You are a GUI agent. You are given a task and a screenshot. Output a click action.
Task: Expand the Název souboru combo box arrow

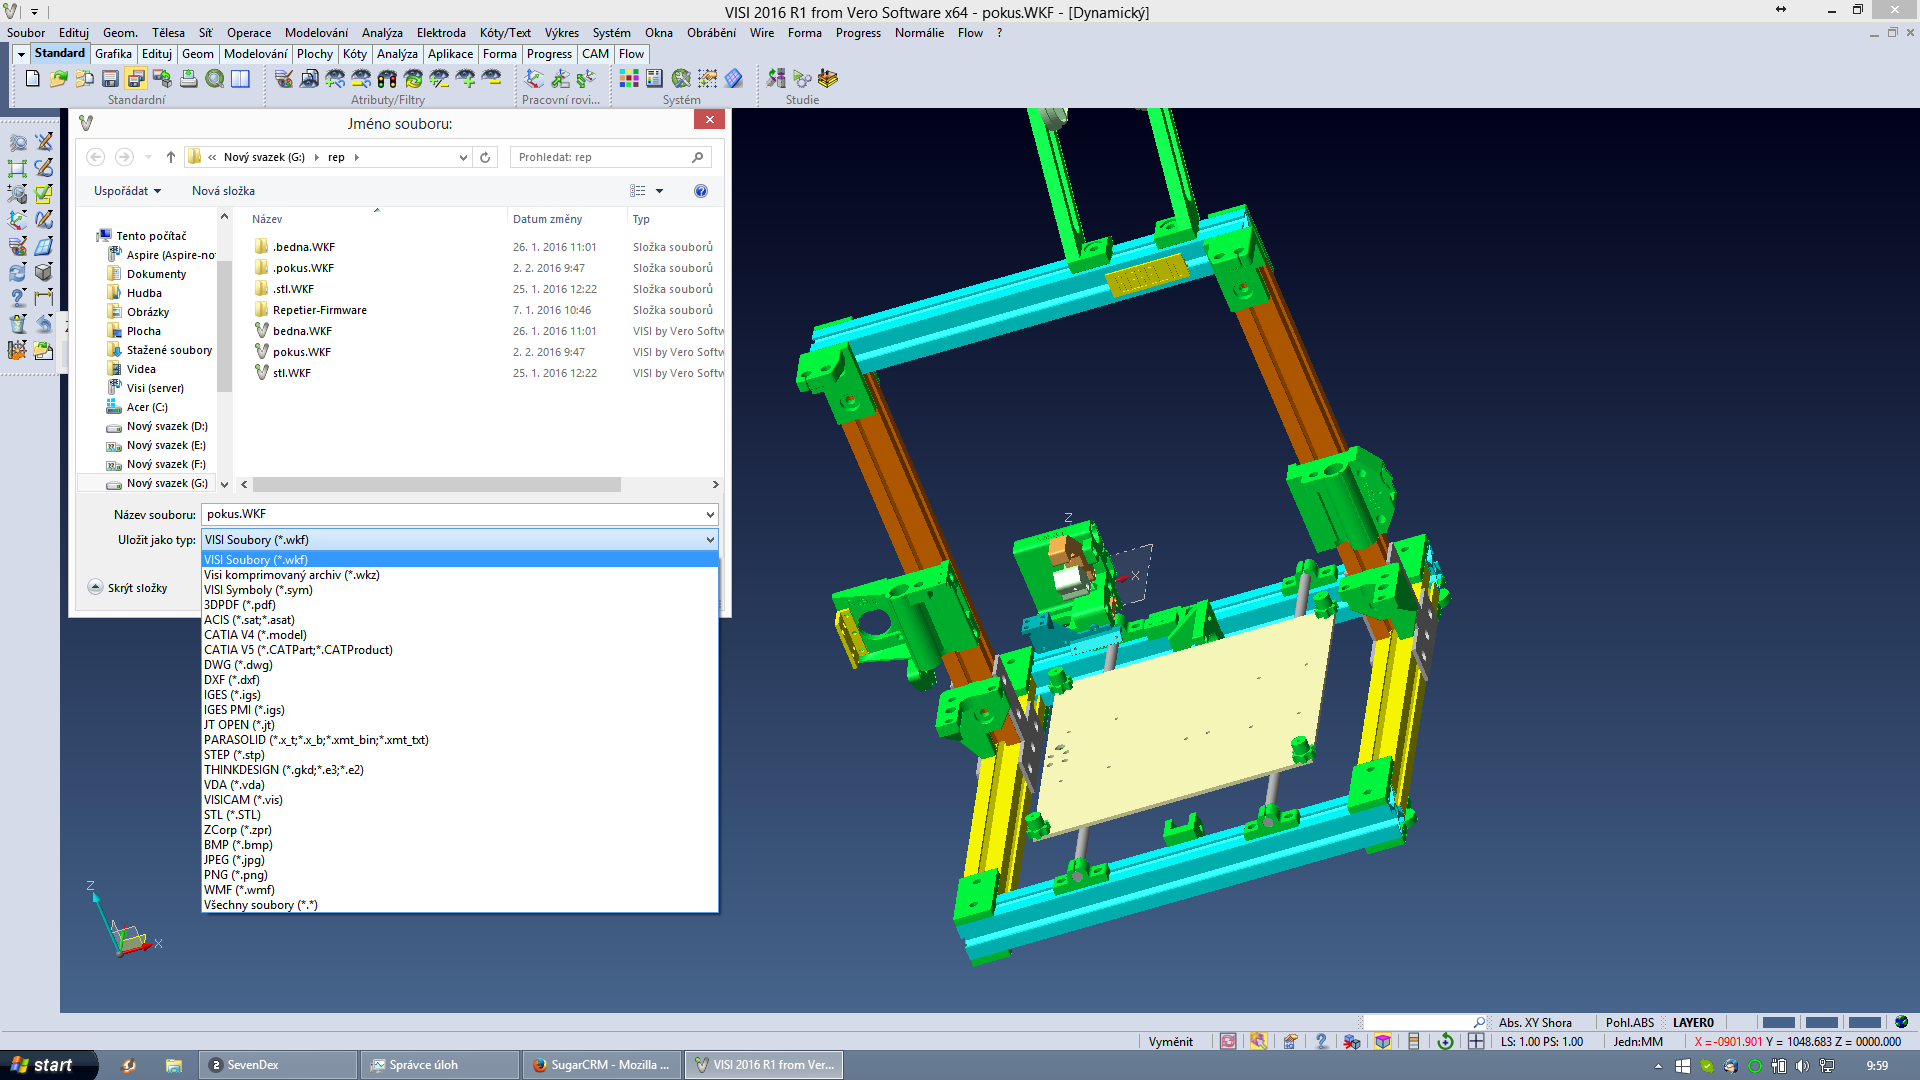point(710,514)
